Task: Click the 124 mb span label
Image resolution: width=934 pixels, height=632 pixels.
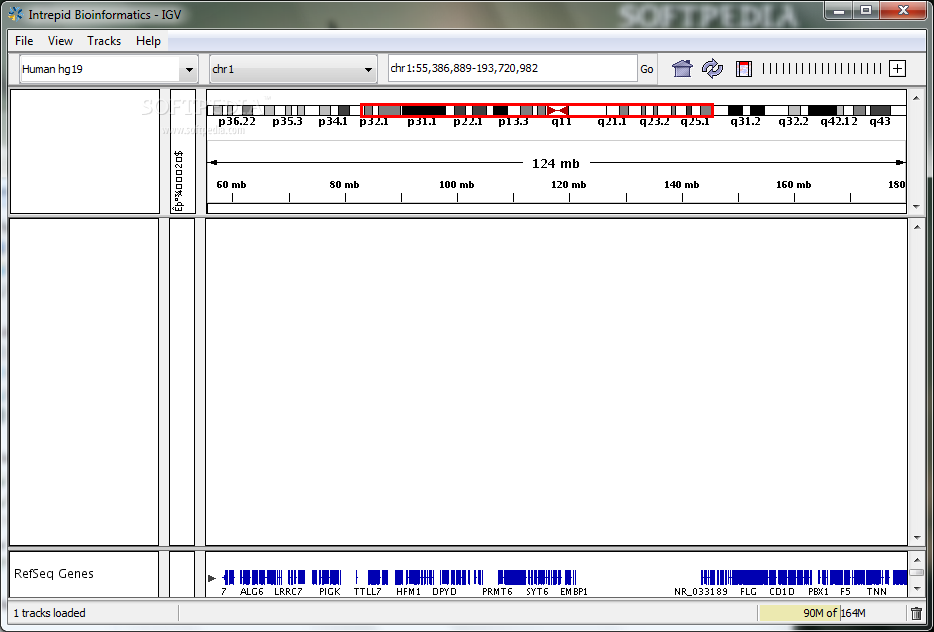Action: tap(556, 163)
